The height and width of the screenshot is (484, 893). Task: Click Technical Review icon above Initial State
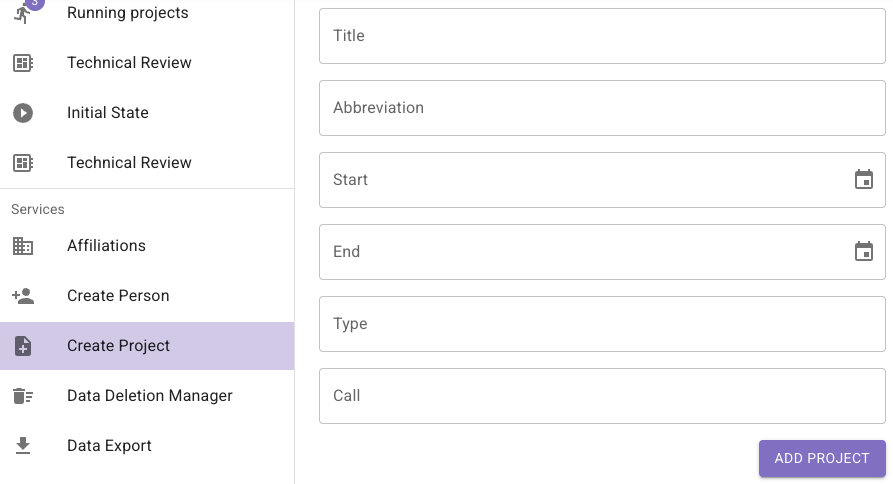[23, 63]
